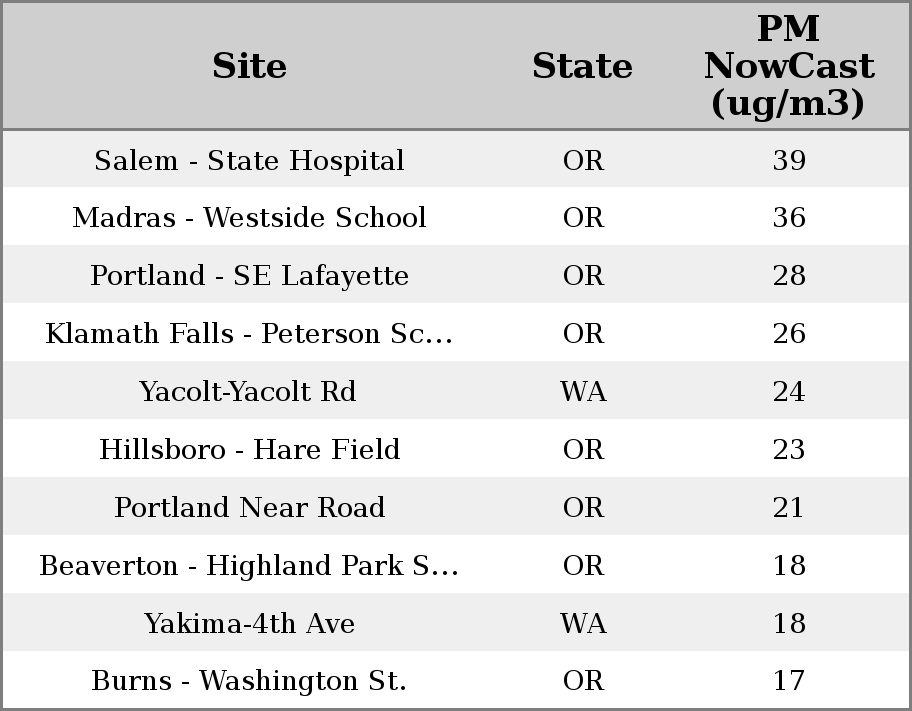912x711 pixels.
Task: Open the Madras - Westside School site
Action: 249,218
